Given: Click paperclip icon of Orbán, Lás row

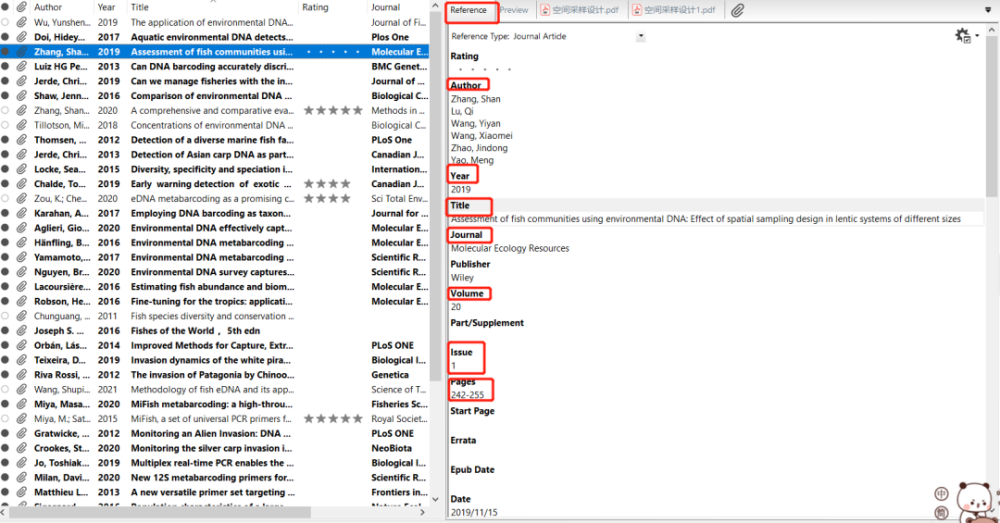Looking at the screenshot, I should [22, 345].
